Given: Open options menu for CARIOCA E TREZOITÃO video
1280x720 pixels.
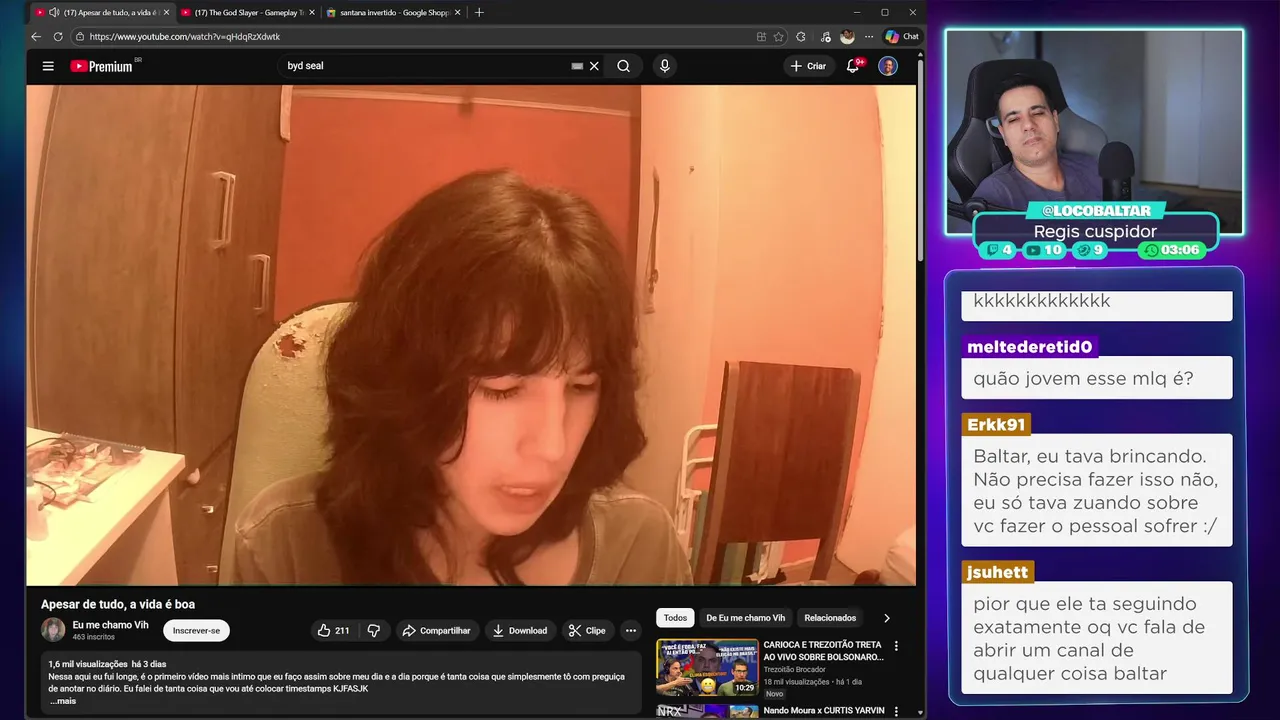Looking at the screenshot, I should coord(896,646).
